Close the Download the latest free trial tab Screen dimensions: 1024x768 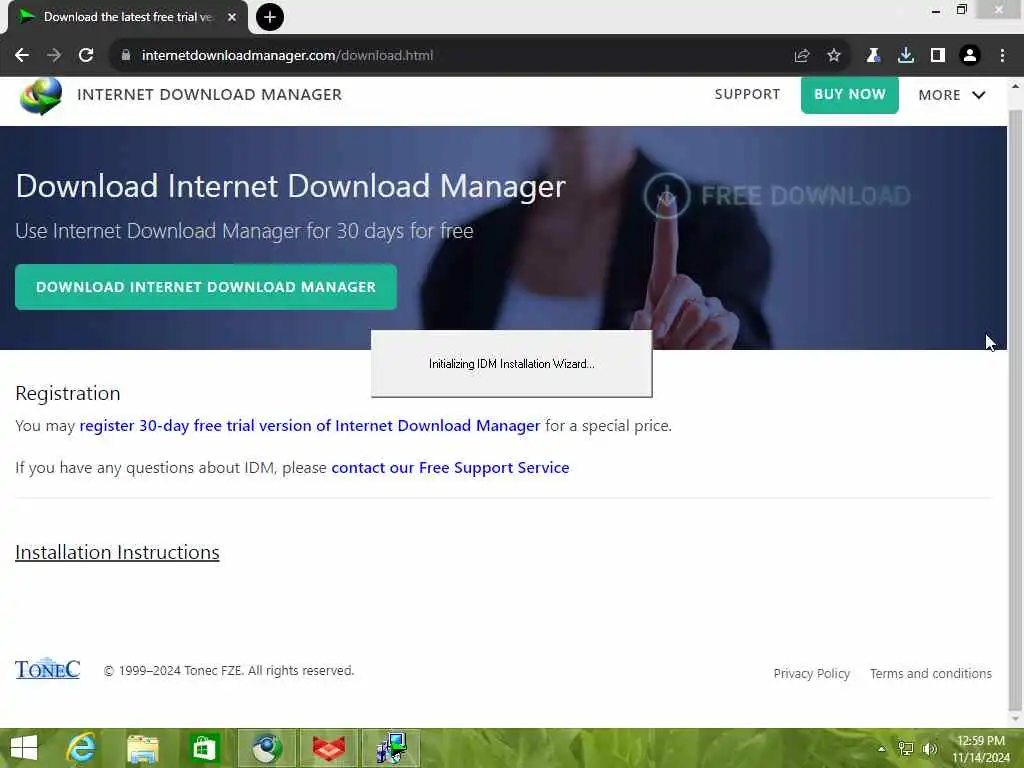click(x=232, y=17)
